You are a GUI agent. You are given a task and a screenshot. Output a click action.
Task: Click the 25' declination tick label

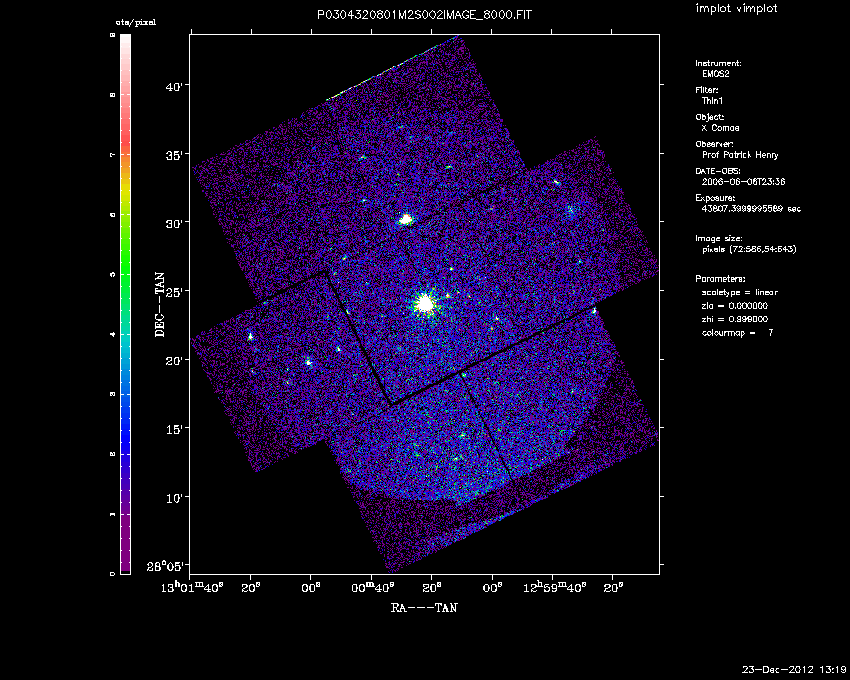coord(175,292)
